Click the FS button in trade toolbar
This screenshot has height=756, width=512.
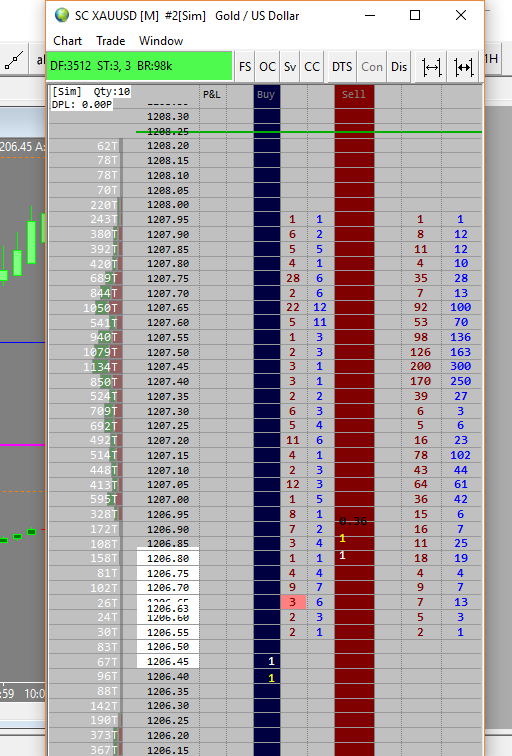point(245,67)
